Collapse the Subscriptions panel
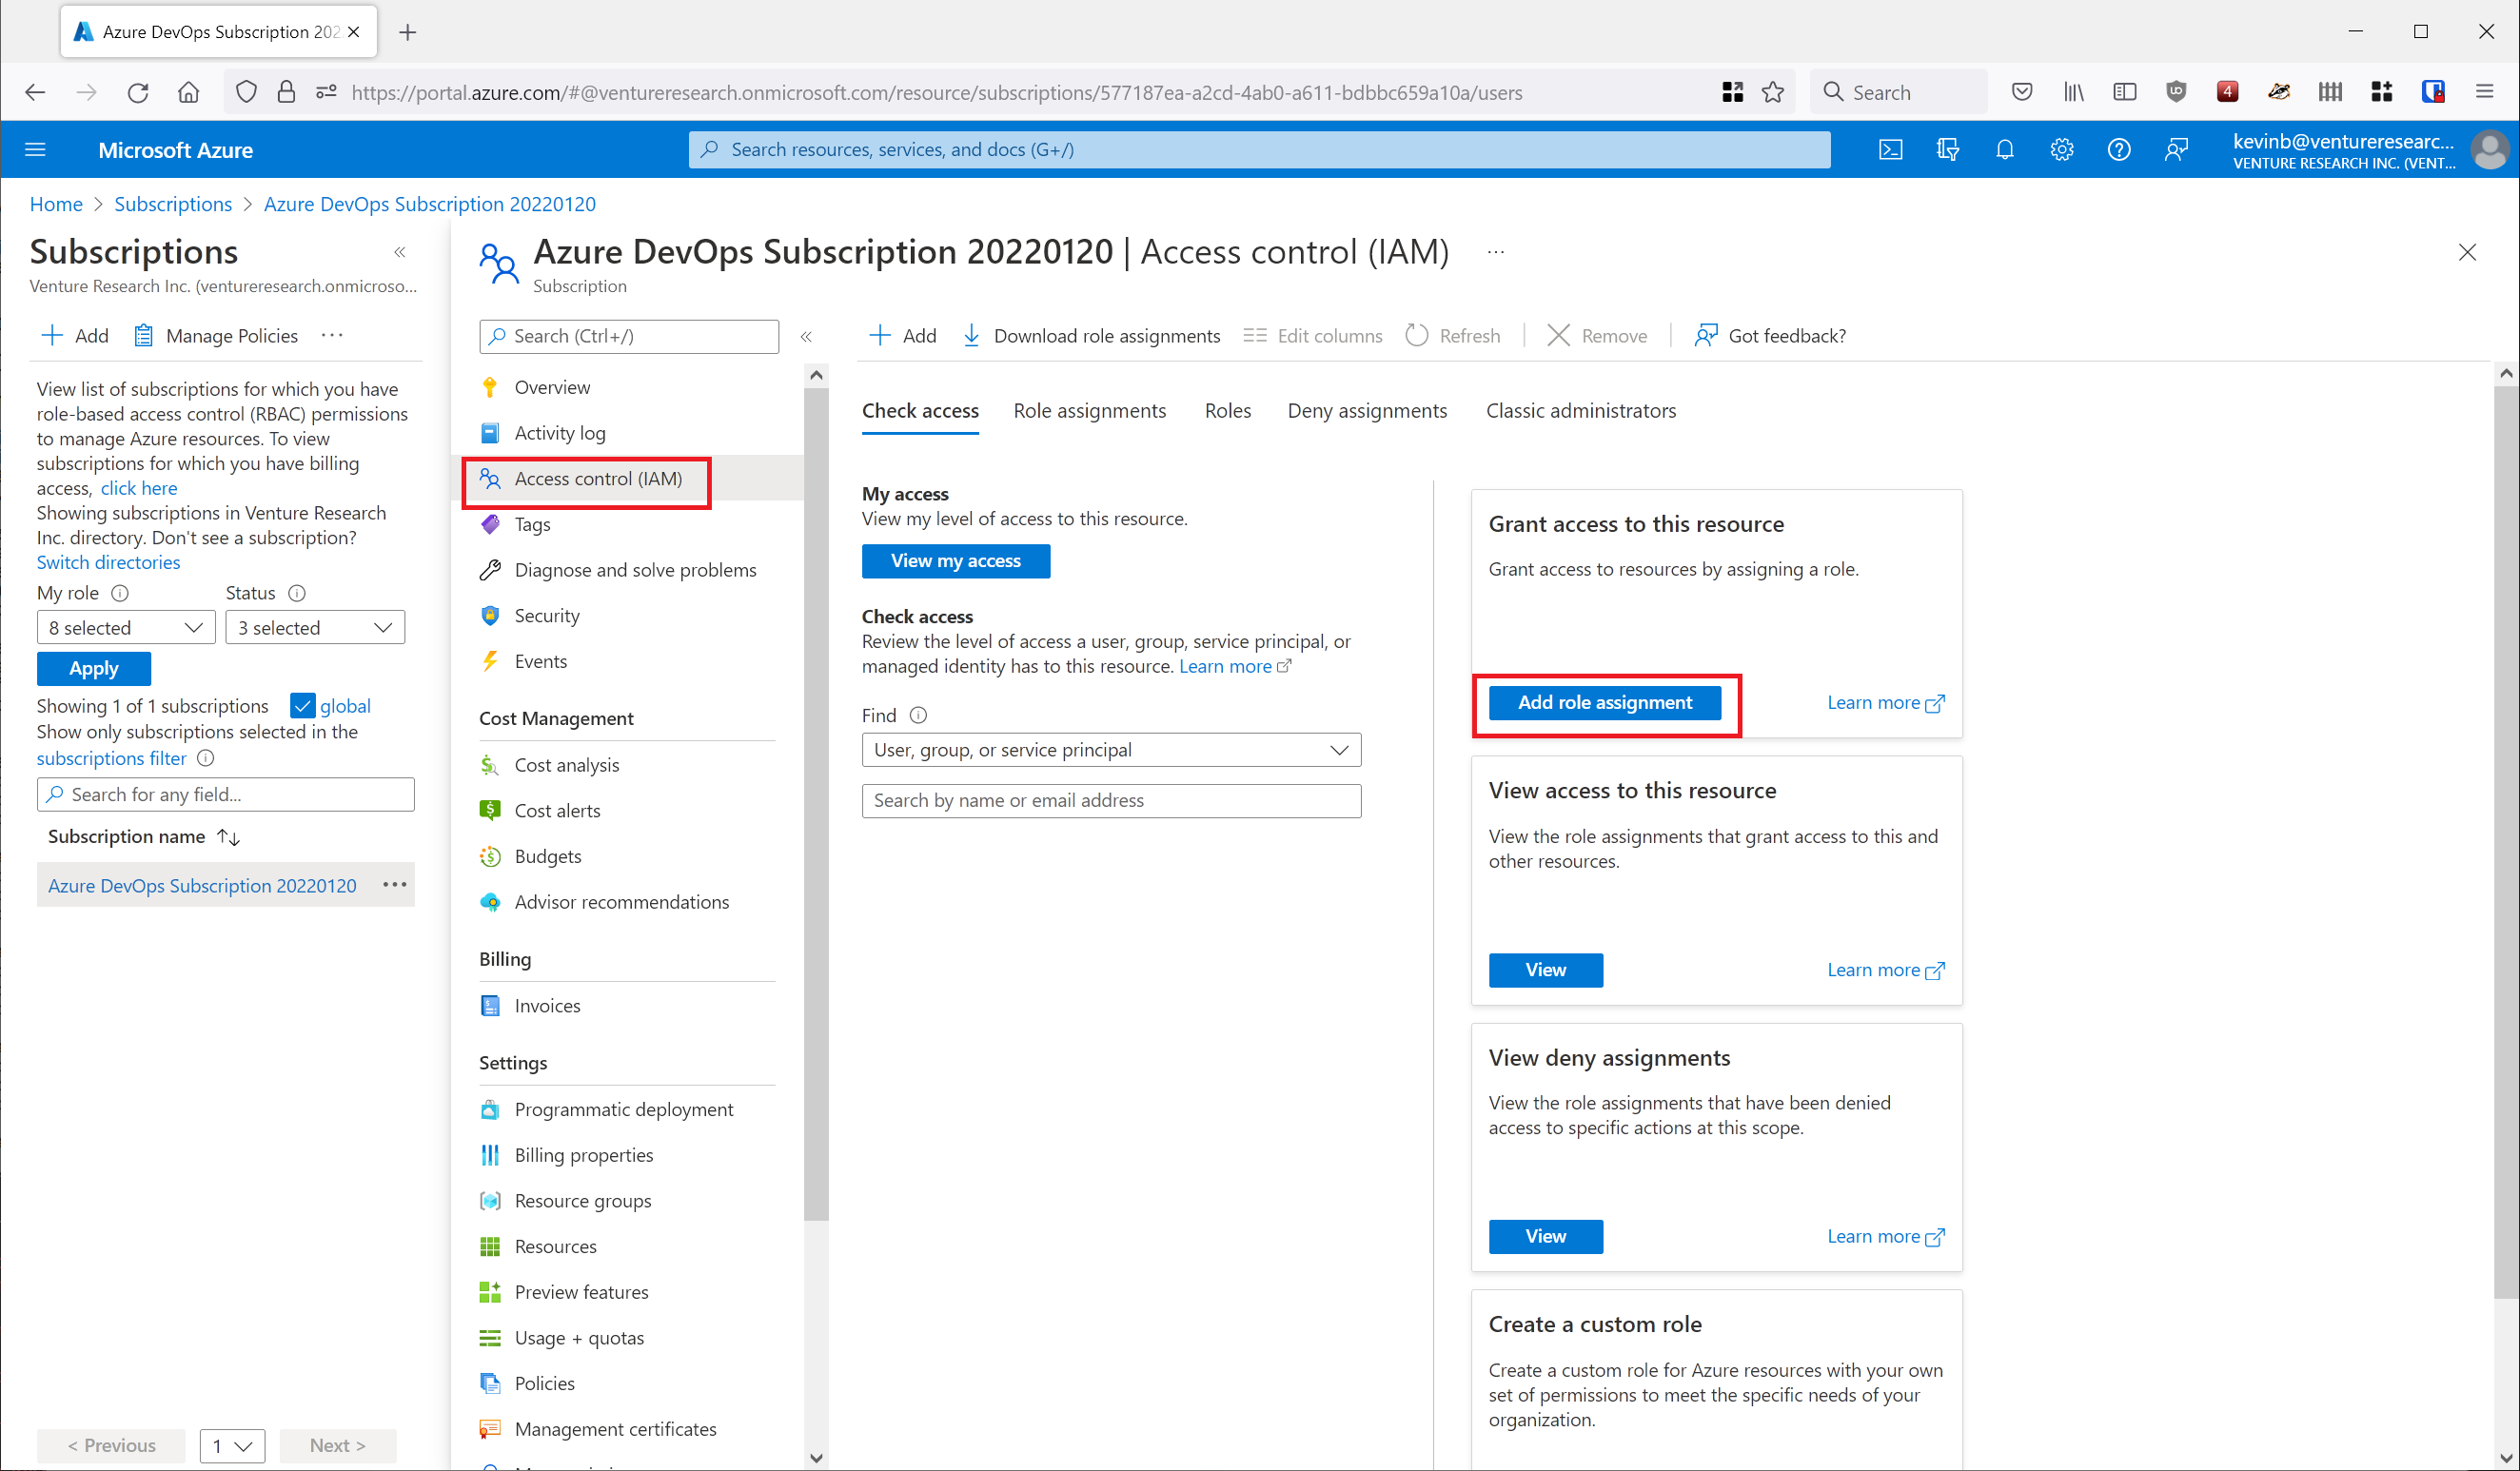The height and width of the screenshot is (1471, 2520). pos(400,252)
